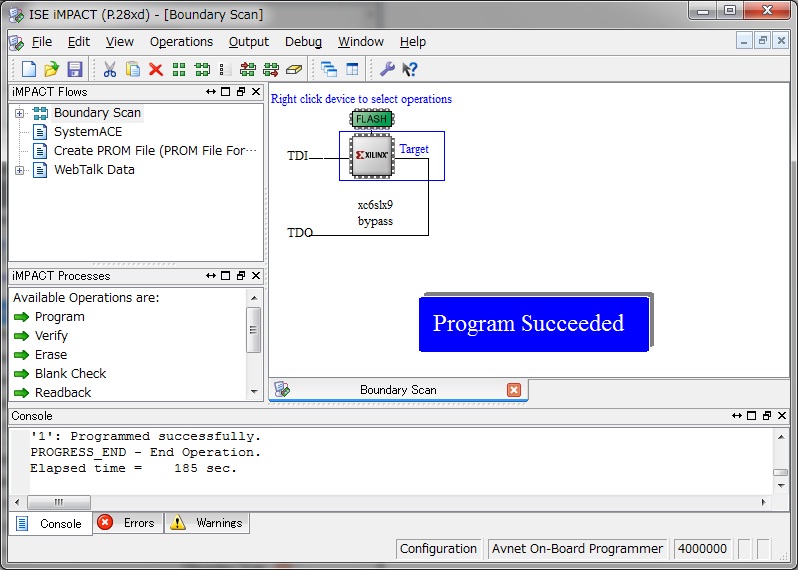Maximize the iMPACT Flows panel
The height and width of the screenshot is (570, 798).
(225, 92)
